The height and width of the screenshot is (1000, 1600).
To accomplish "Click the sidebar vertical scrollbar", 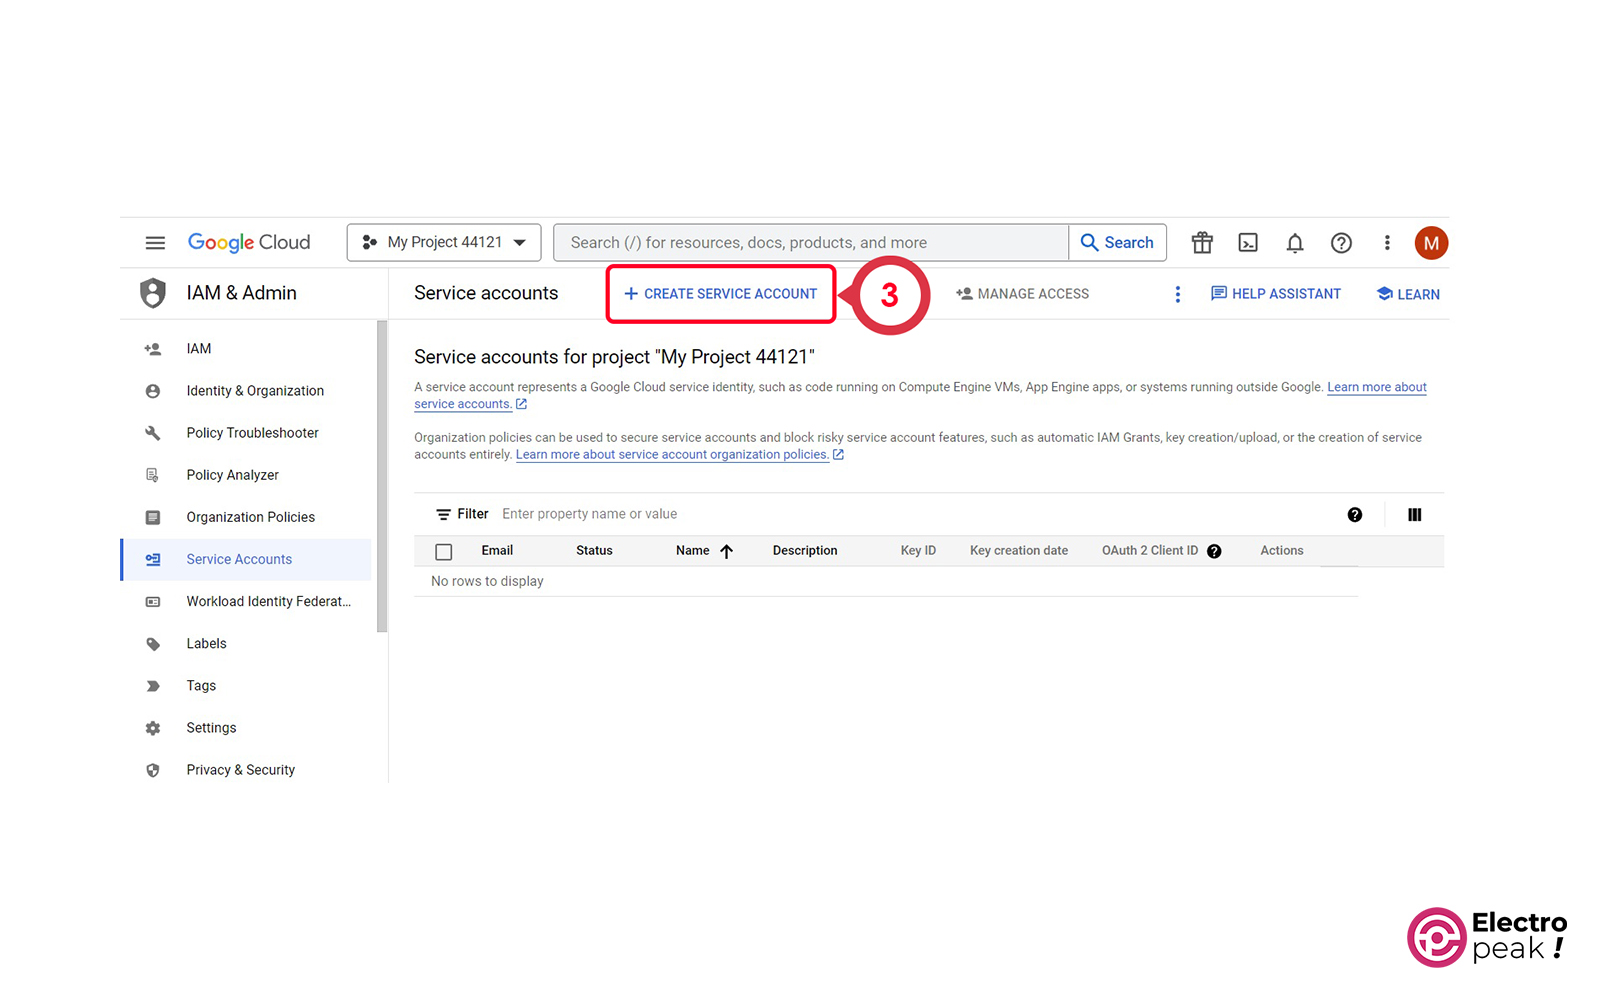I will [382, 476].
